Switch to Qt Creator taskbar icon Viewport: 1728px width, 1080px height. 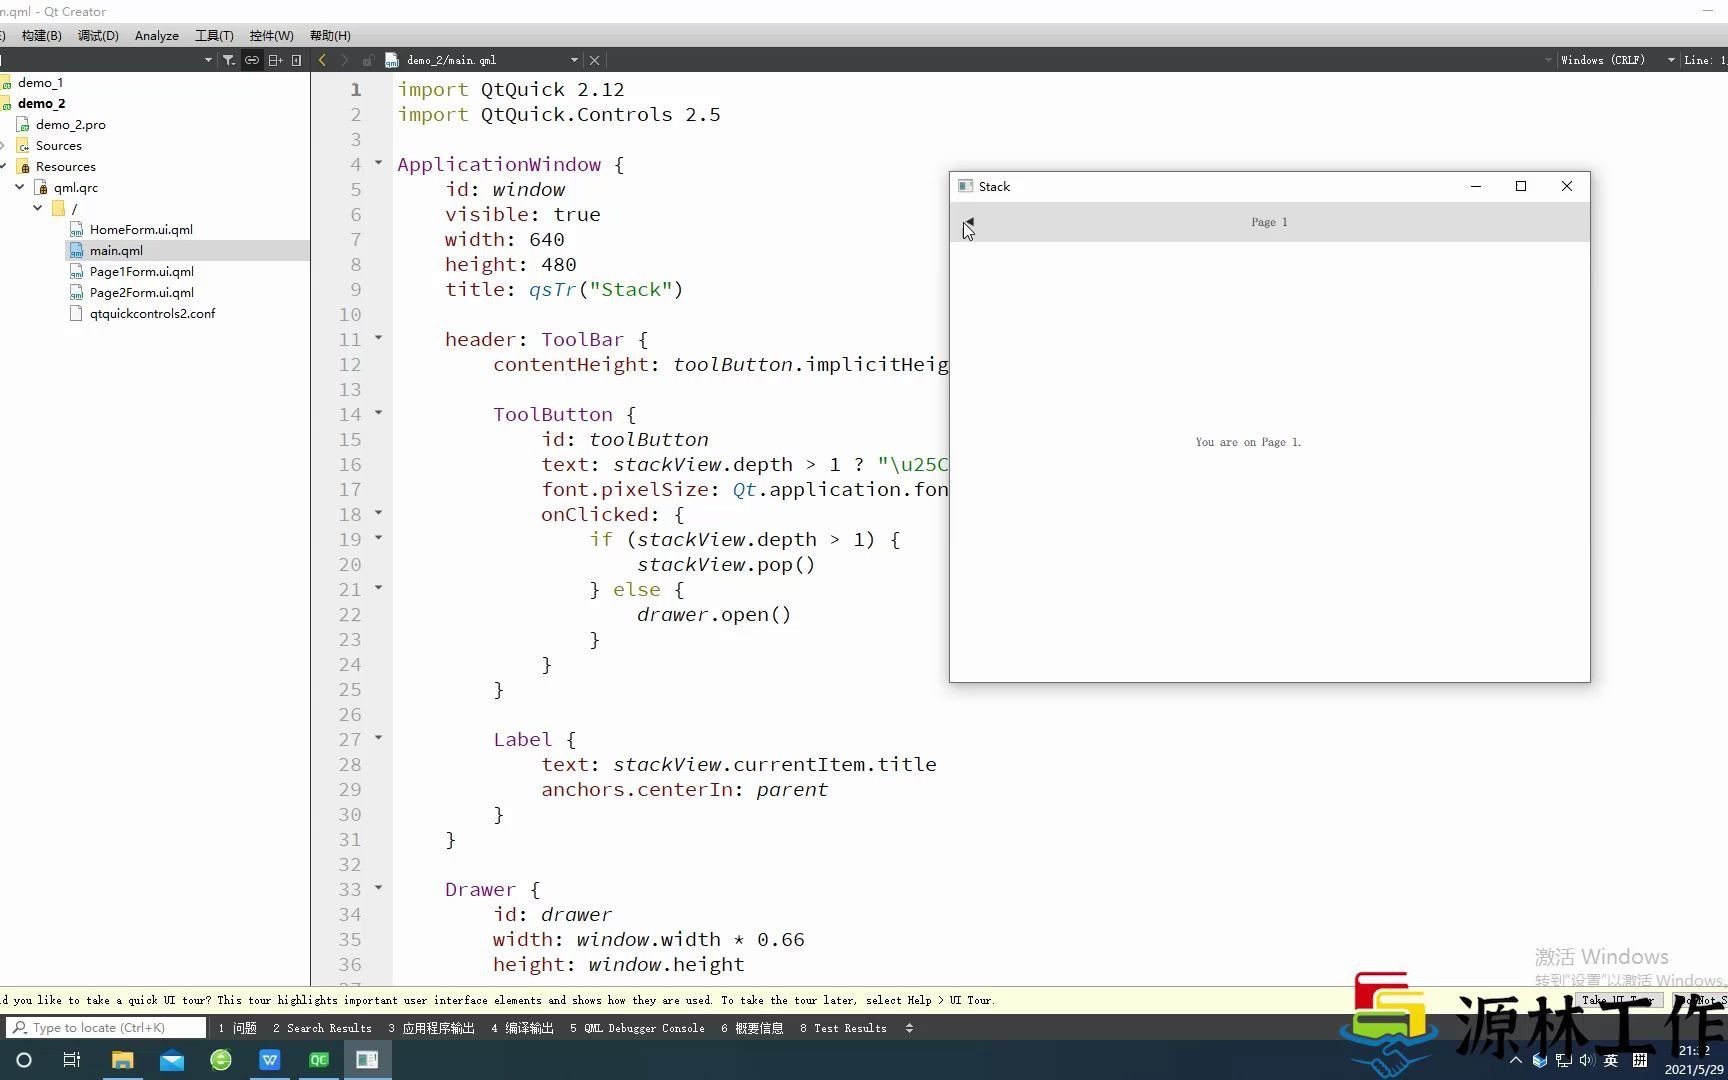tap(319, 1060)
